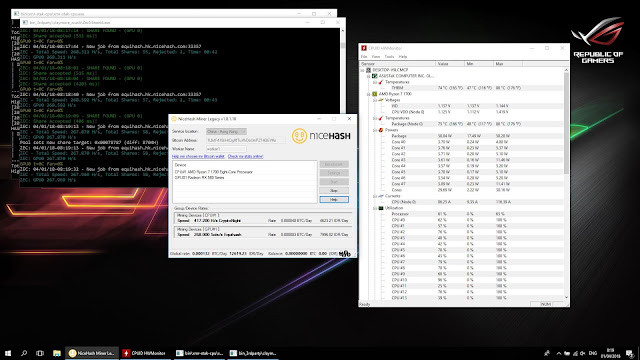
Task: Click the ASUSTeK motherboard icon in tree
Action: pyautogui.click(x=374, y=76)
